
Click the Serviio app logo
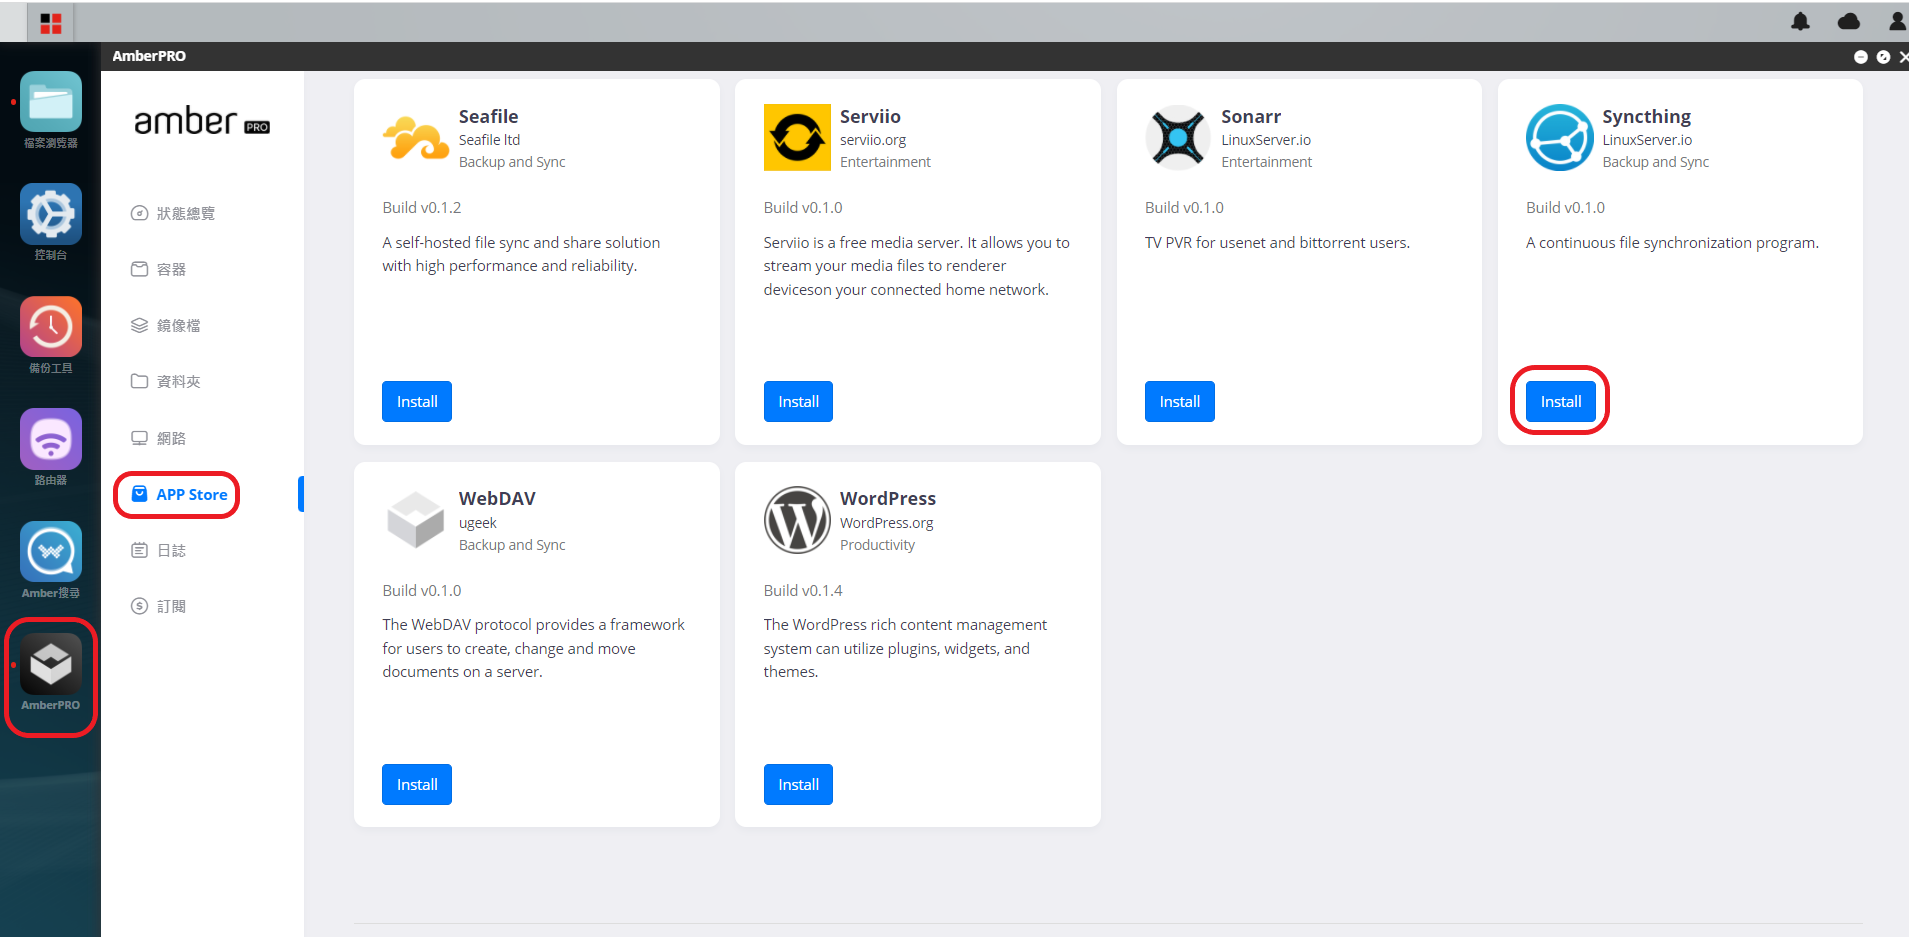coord(797,138)
